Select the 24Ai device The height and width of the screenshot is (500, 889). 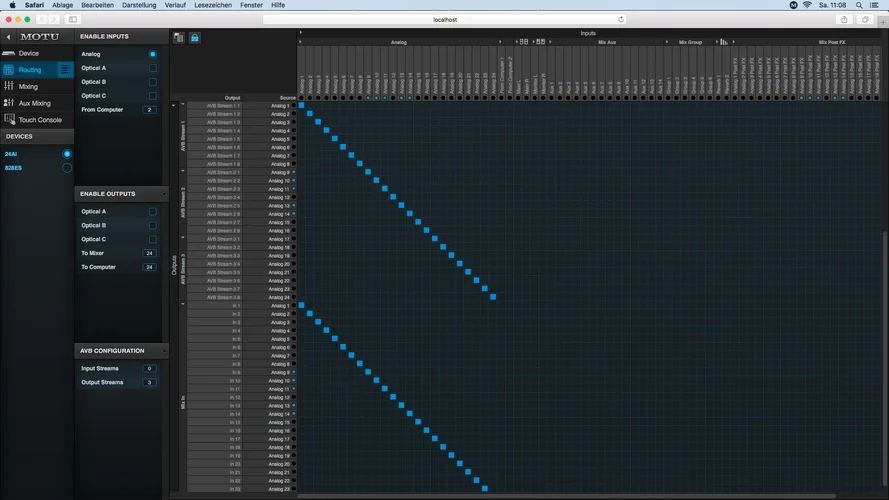click(x=12, y=154)
